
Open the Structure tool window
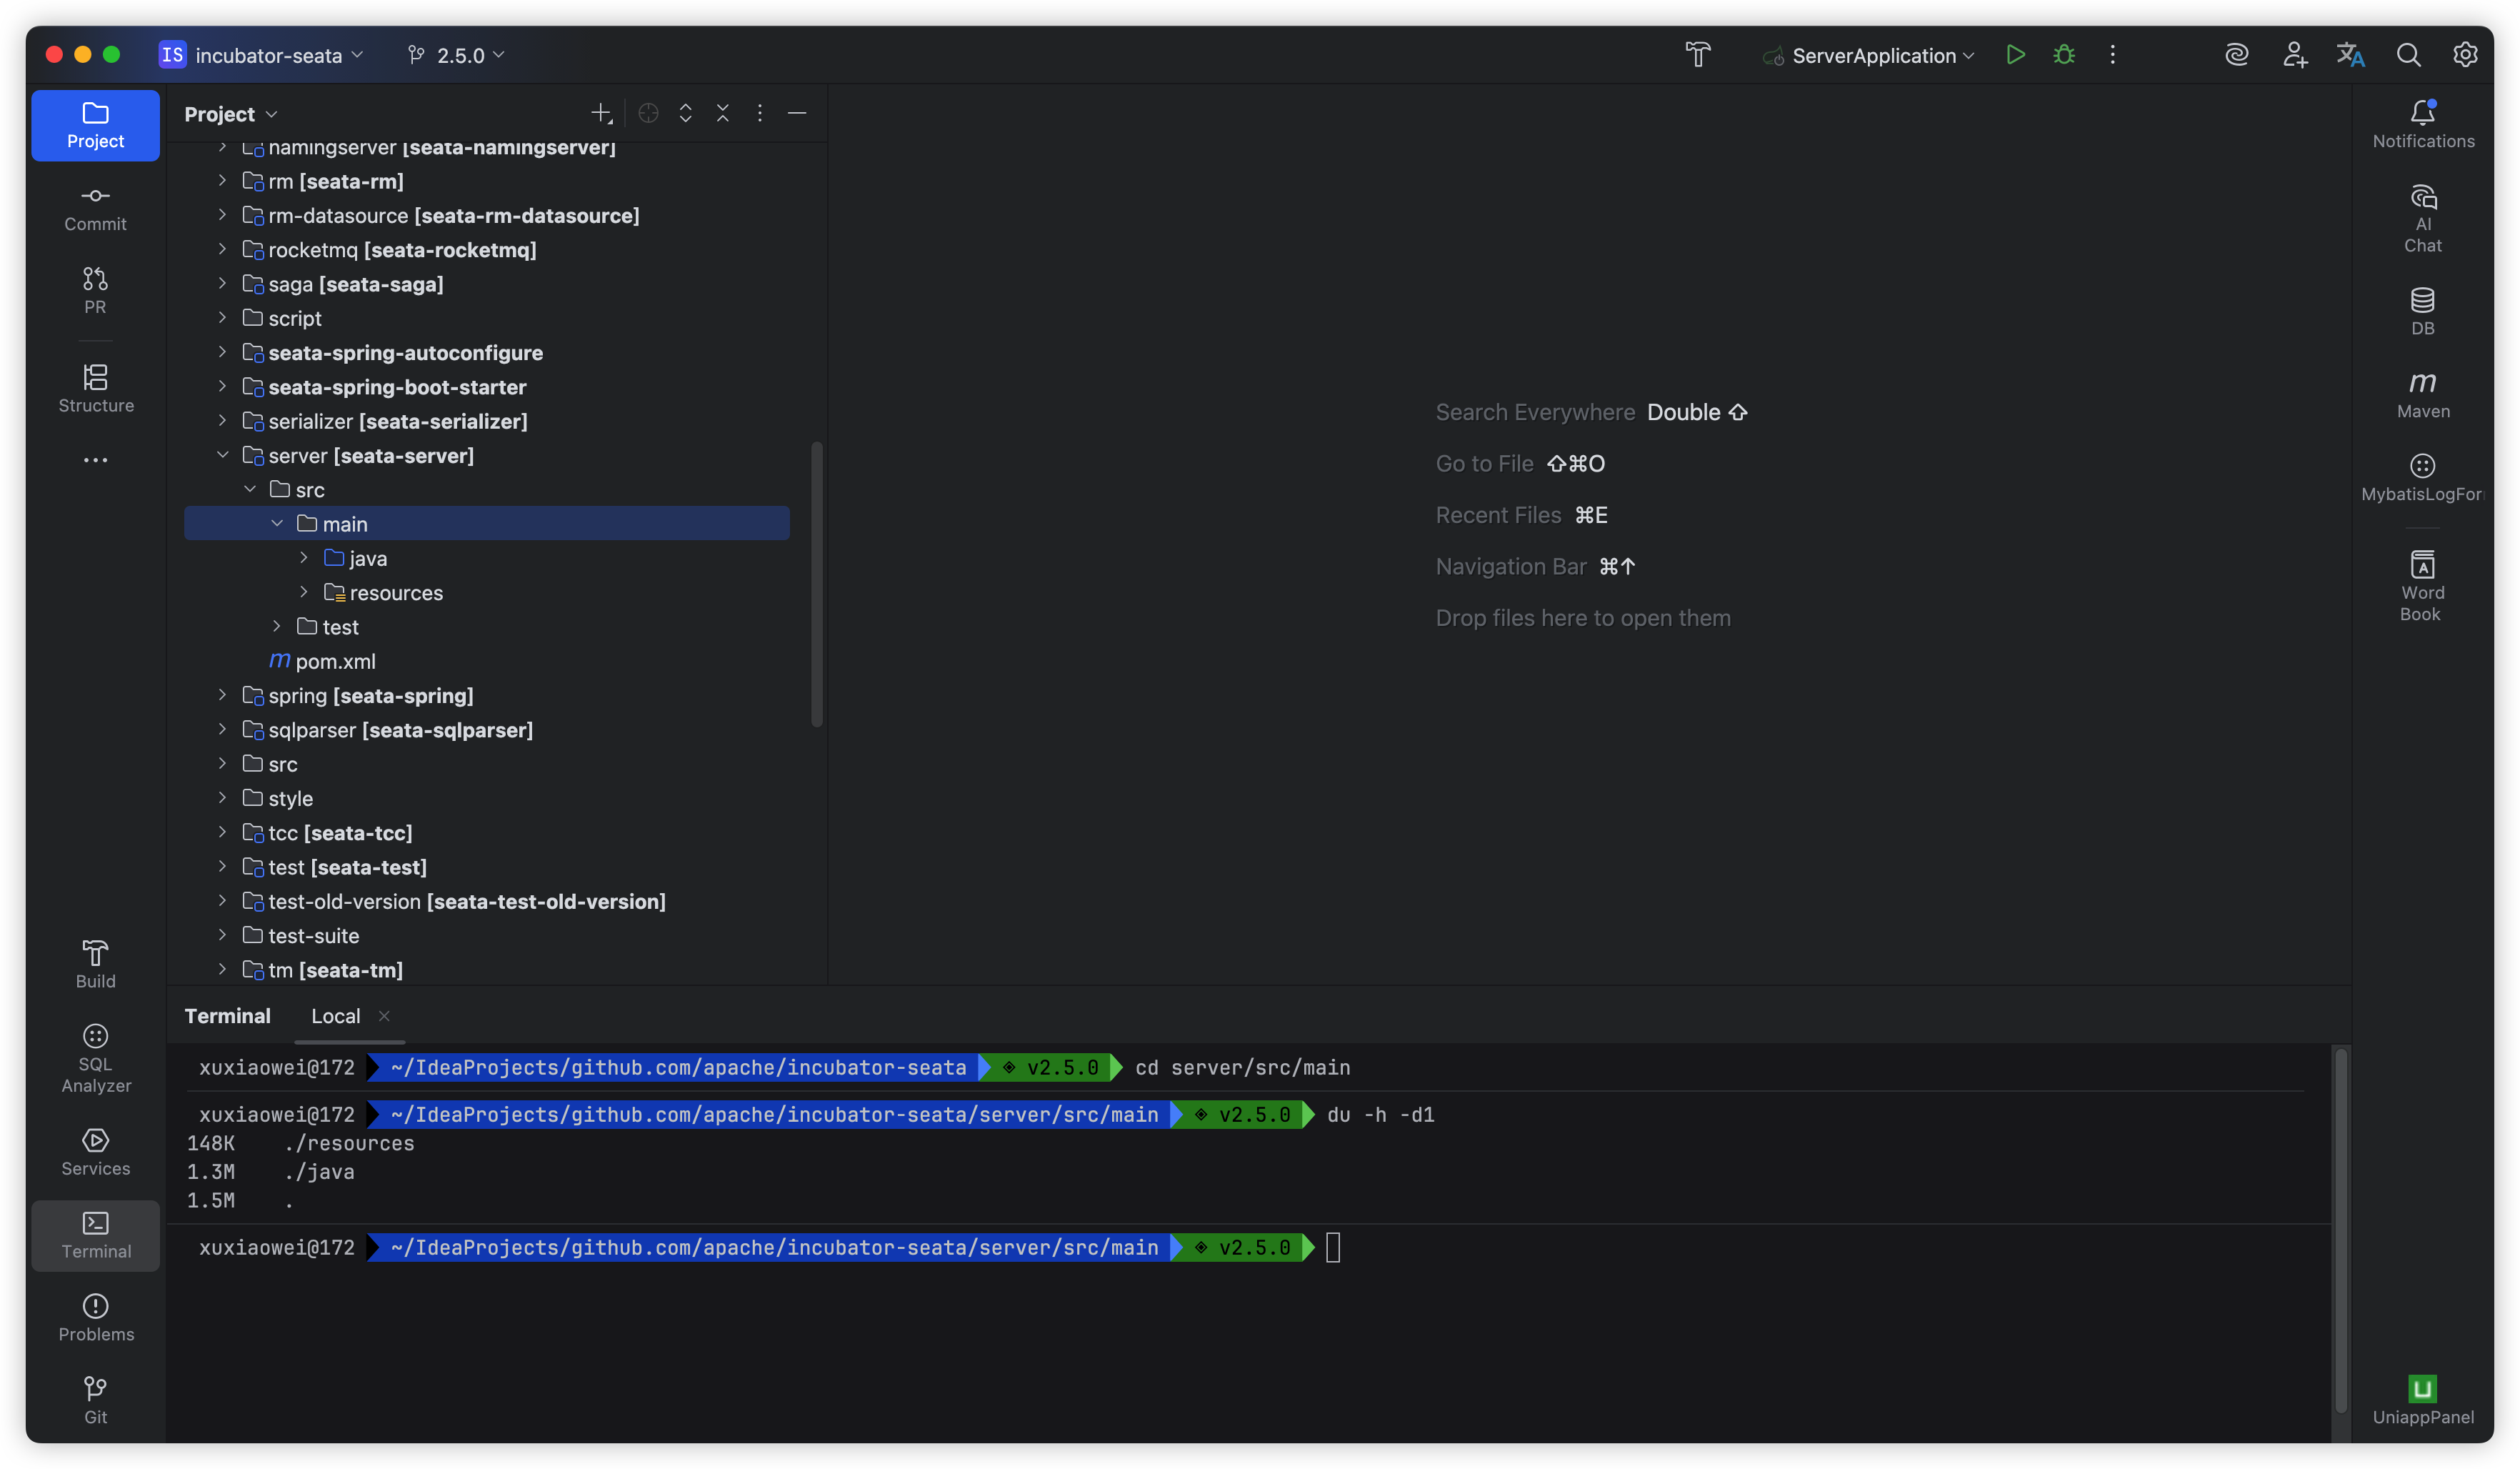pos(95,388)
